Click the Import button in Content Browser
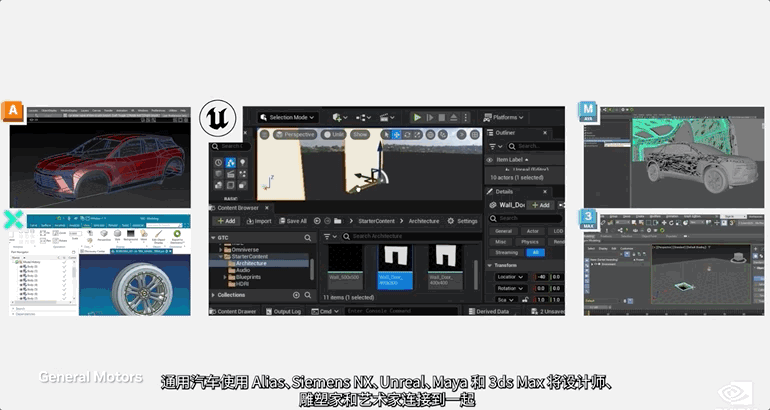Viewport: 770px width, 410px height. tap(259, 221)
